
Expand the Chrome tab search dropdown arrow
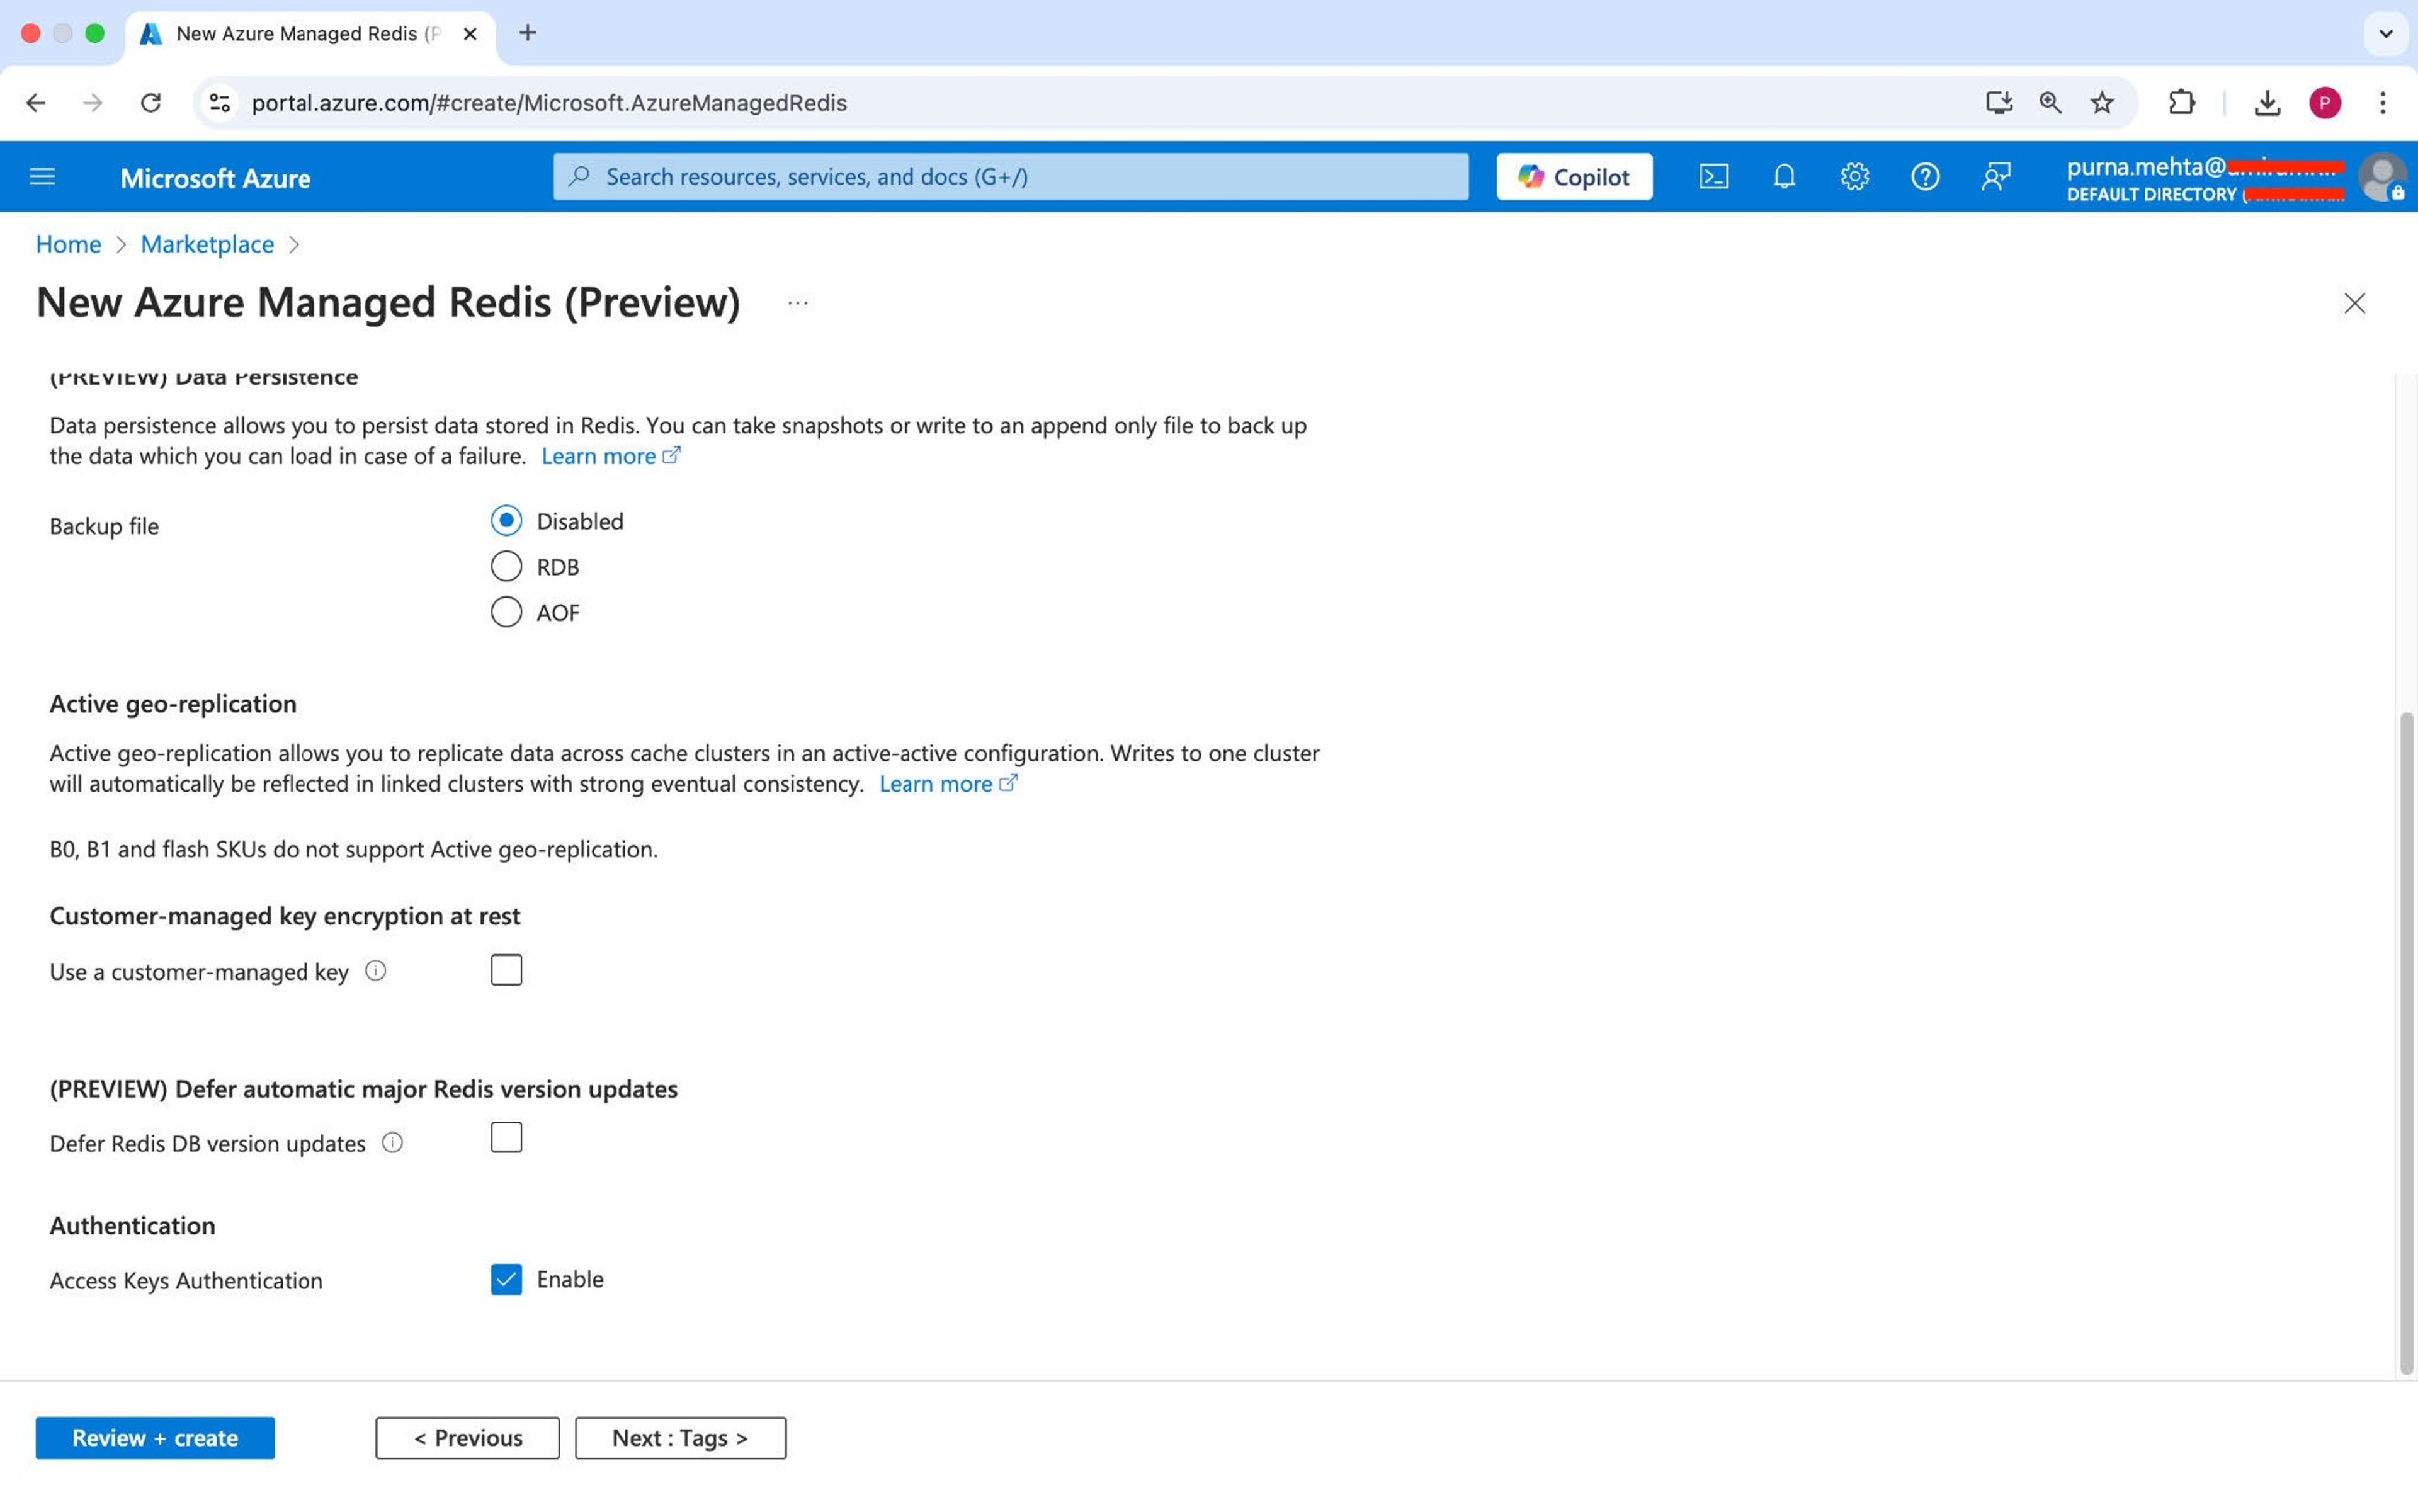pyautogui.click(x=2385, y=33)
